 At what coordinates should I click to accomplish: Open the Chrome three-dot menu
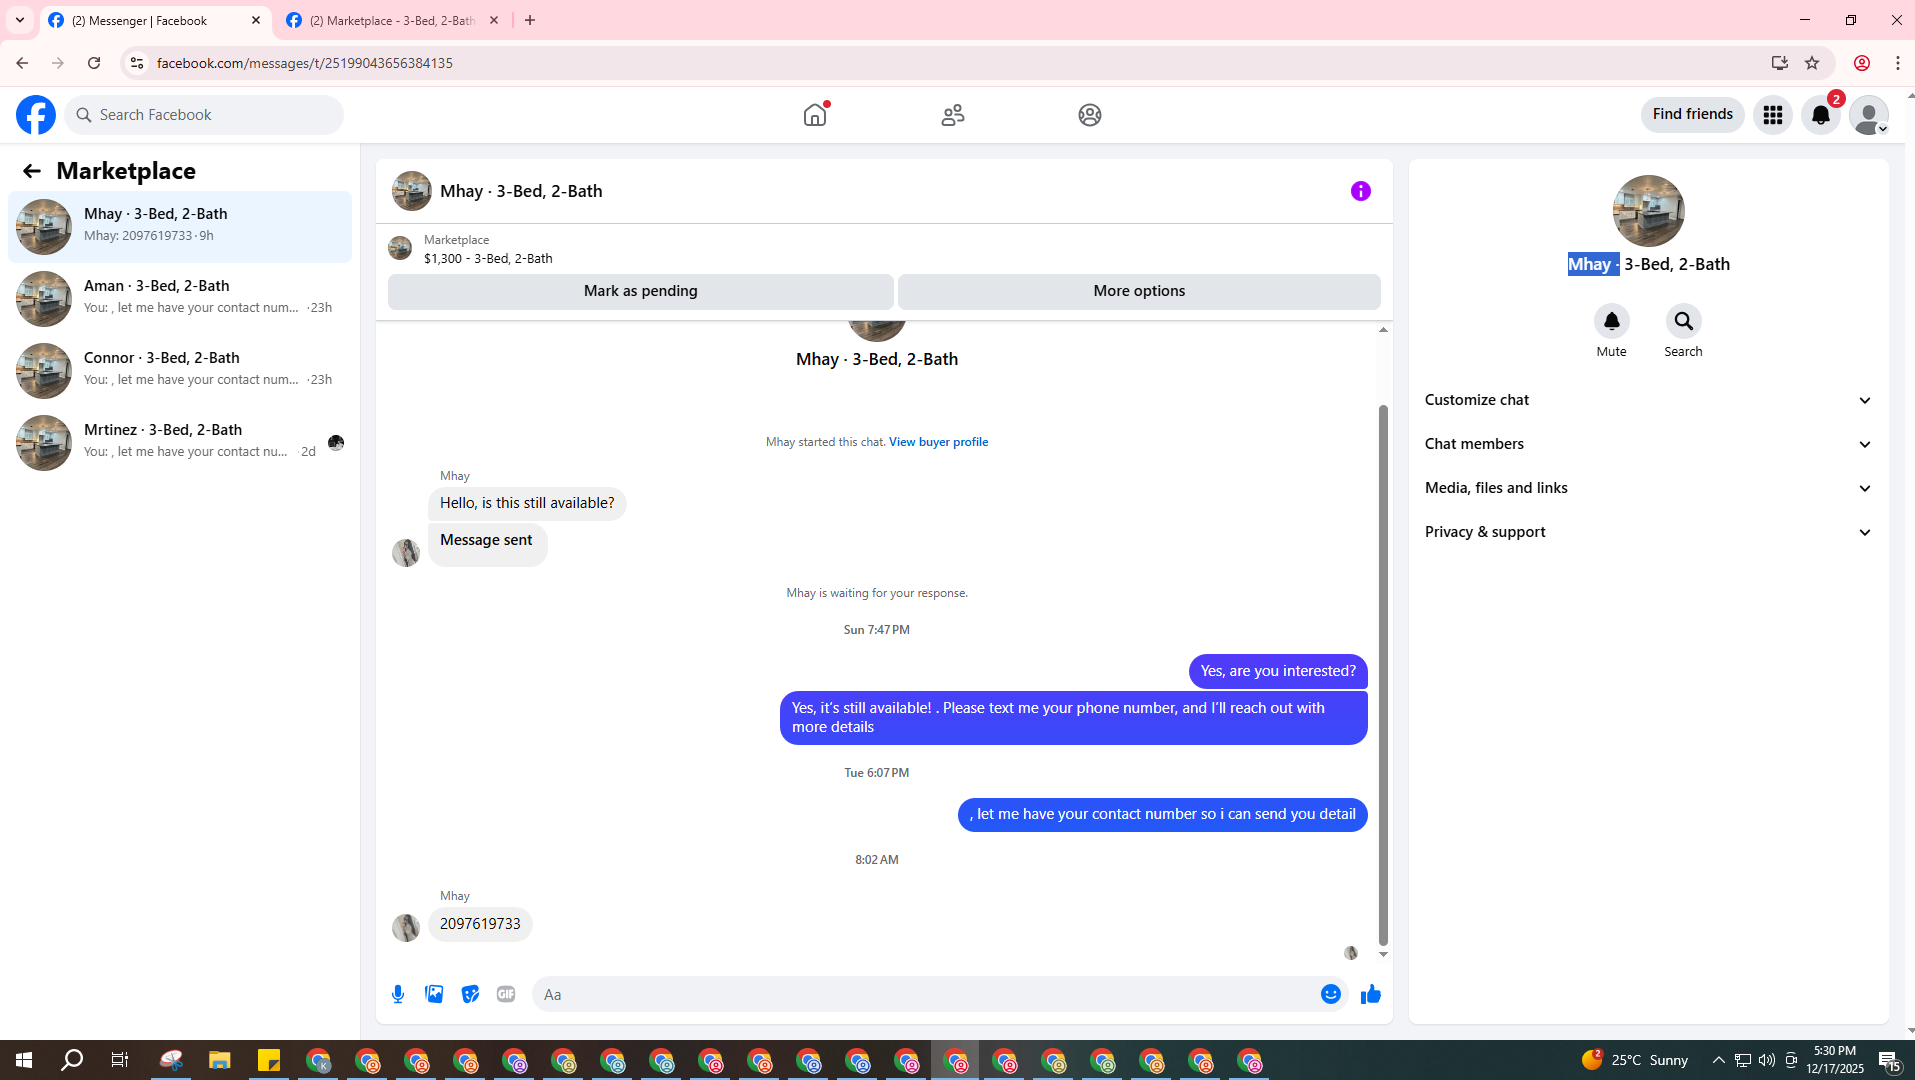tap(1897, 63)
